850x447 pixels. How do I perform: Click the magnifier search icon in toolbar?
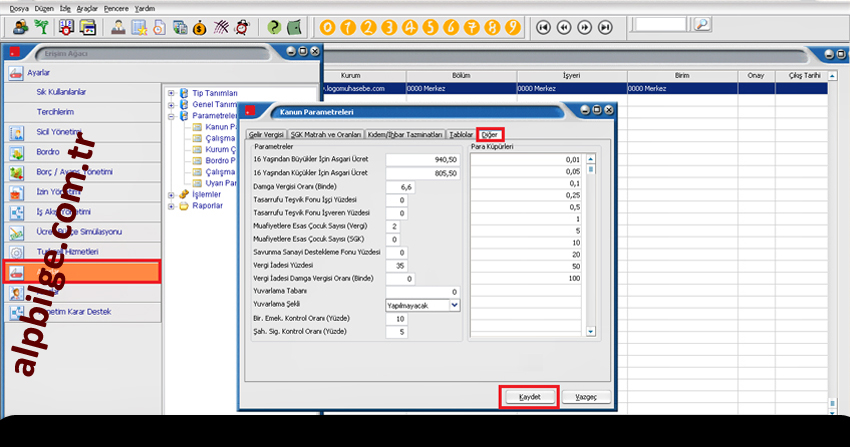701,24
